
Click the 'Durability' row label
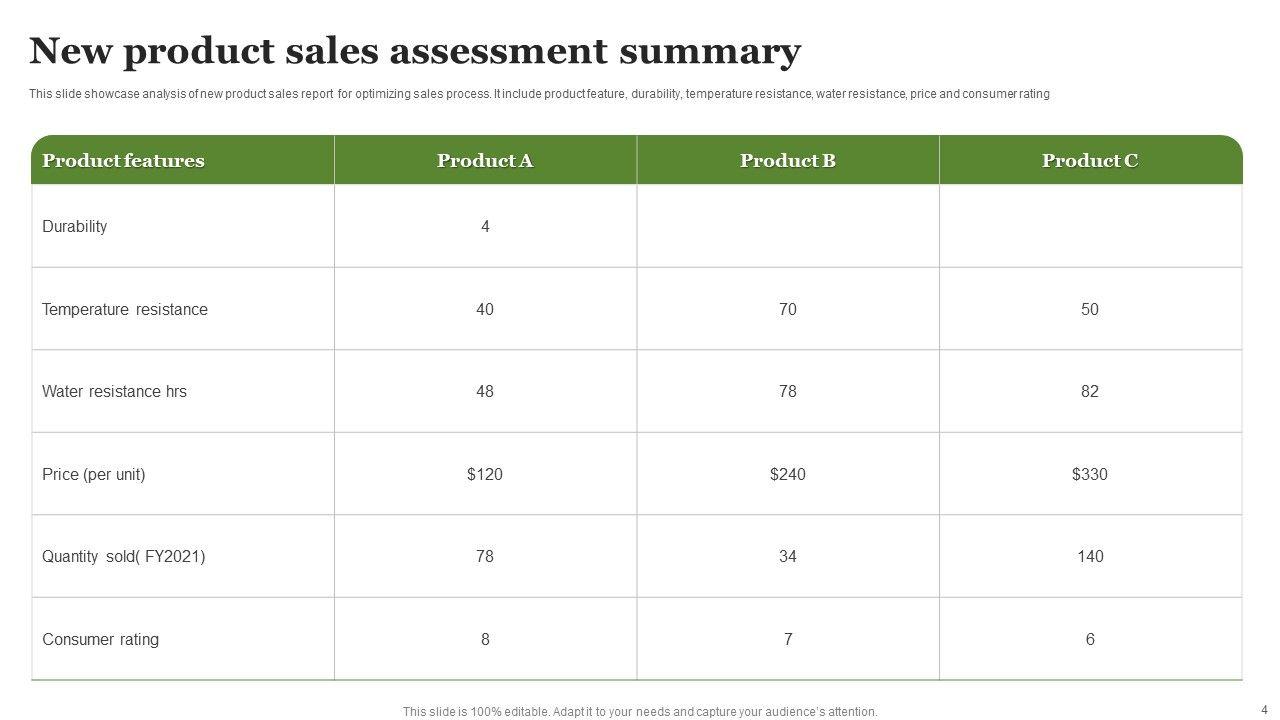[x=75, y=227]
